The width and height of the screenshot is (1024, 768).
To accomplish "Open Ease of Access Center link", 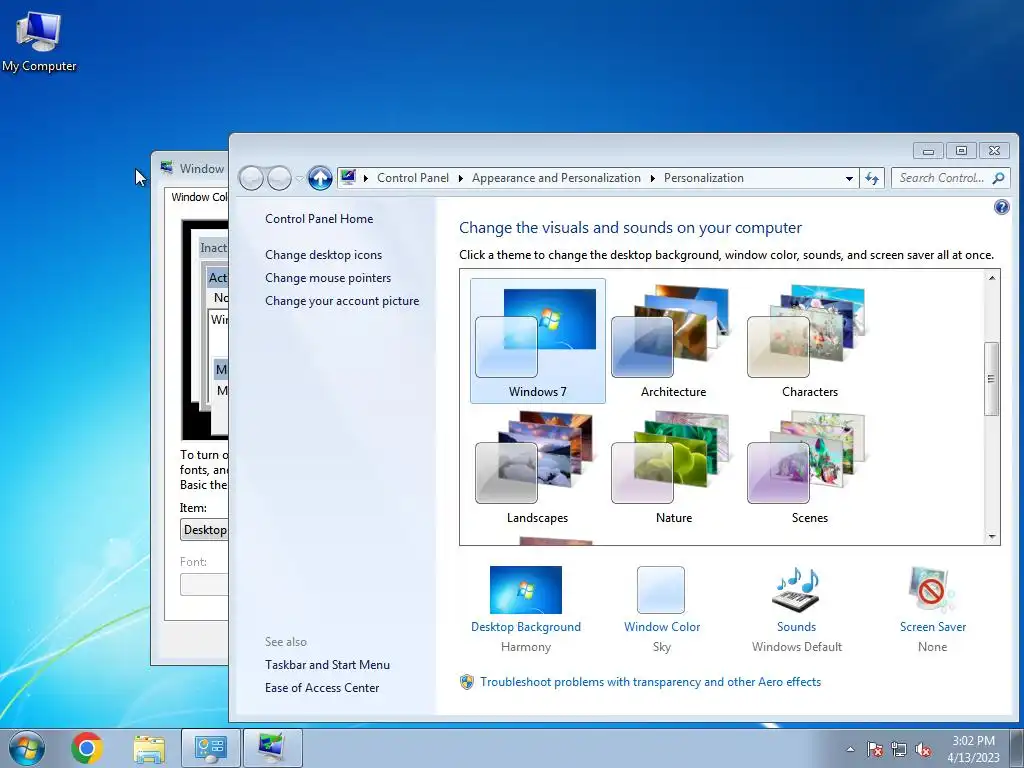I will tap(322, 688).
